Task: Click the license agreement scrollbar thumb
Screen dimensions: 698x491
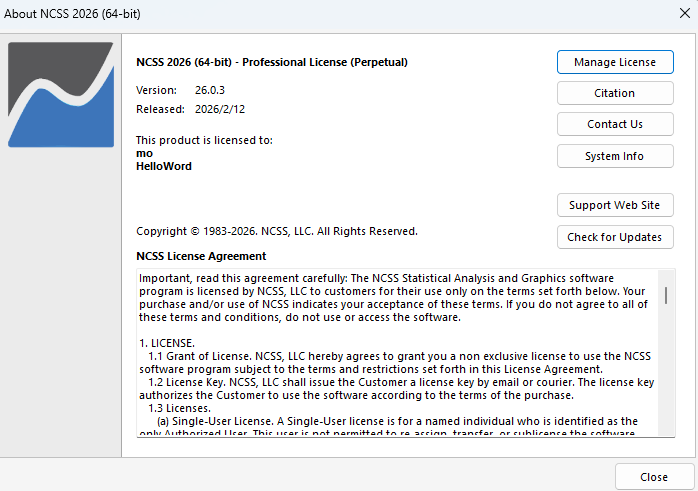Action: 666,296
